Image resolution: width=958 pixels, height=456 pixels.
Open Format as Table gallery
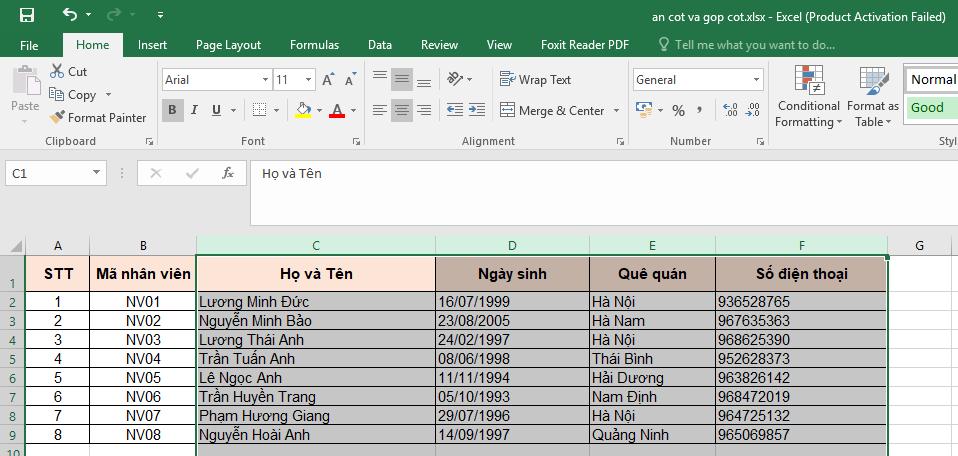(872, 97)
